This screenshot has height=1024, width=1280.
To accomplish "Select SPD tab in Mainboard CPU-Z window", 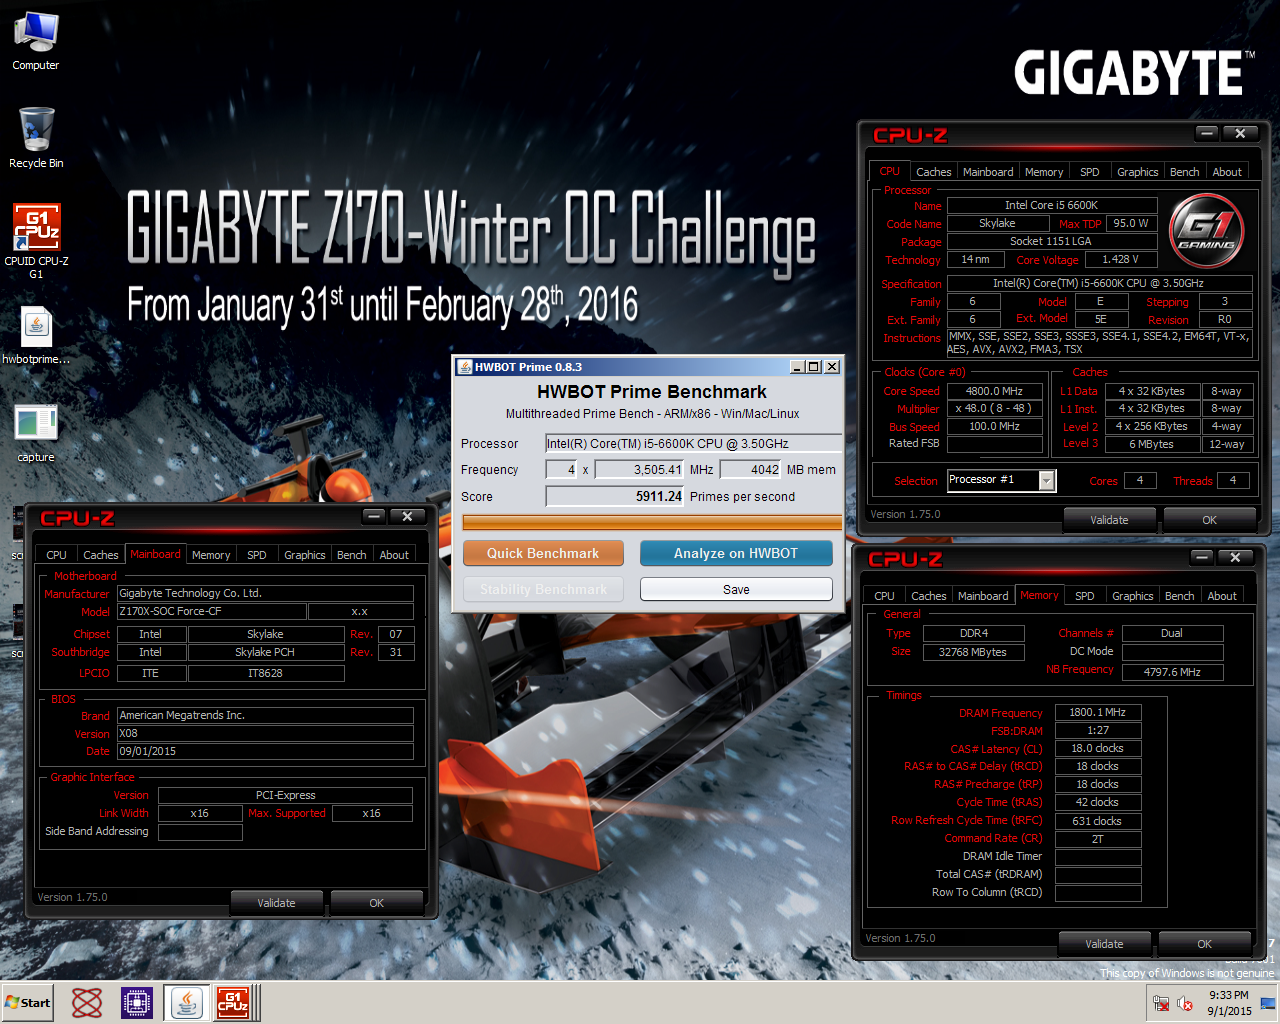I will click(257, 555).
